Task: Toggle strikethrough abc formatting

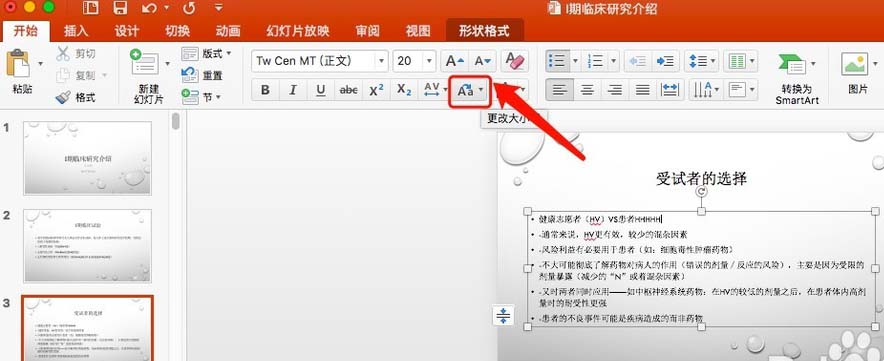Action: pyautogui.click(x=349, y=90)
